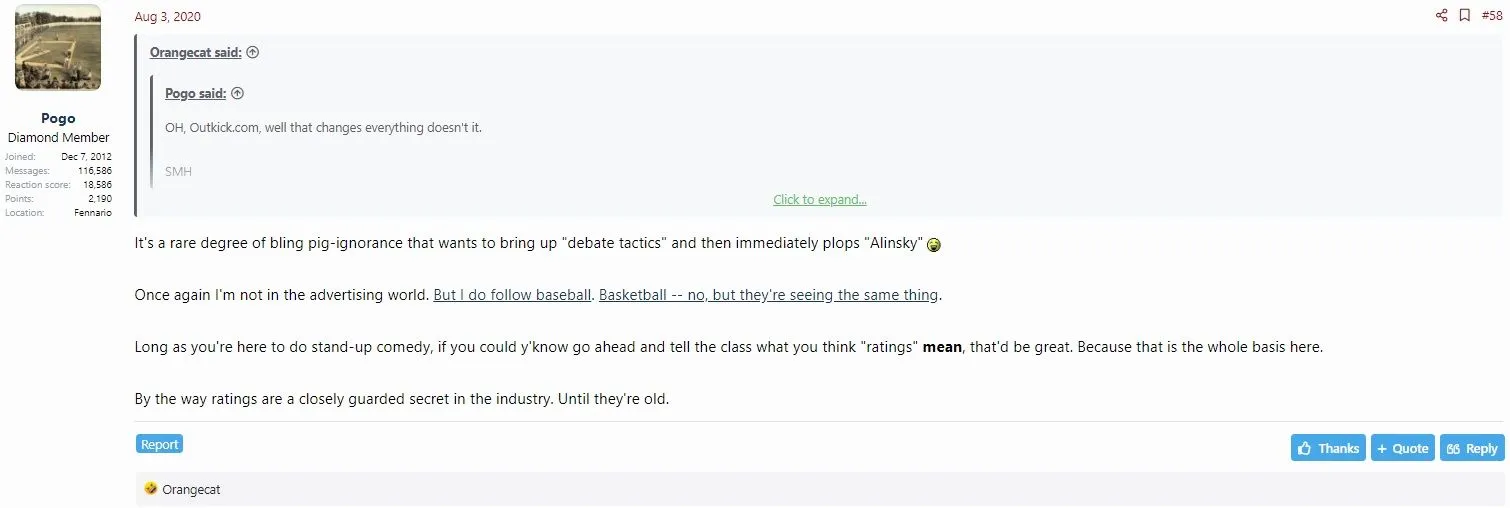Click the laughing emoji after "Alinsky"

(934, 245)
